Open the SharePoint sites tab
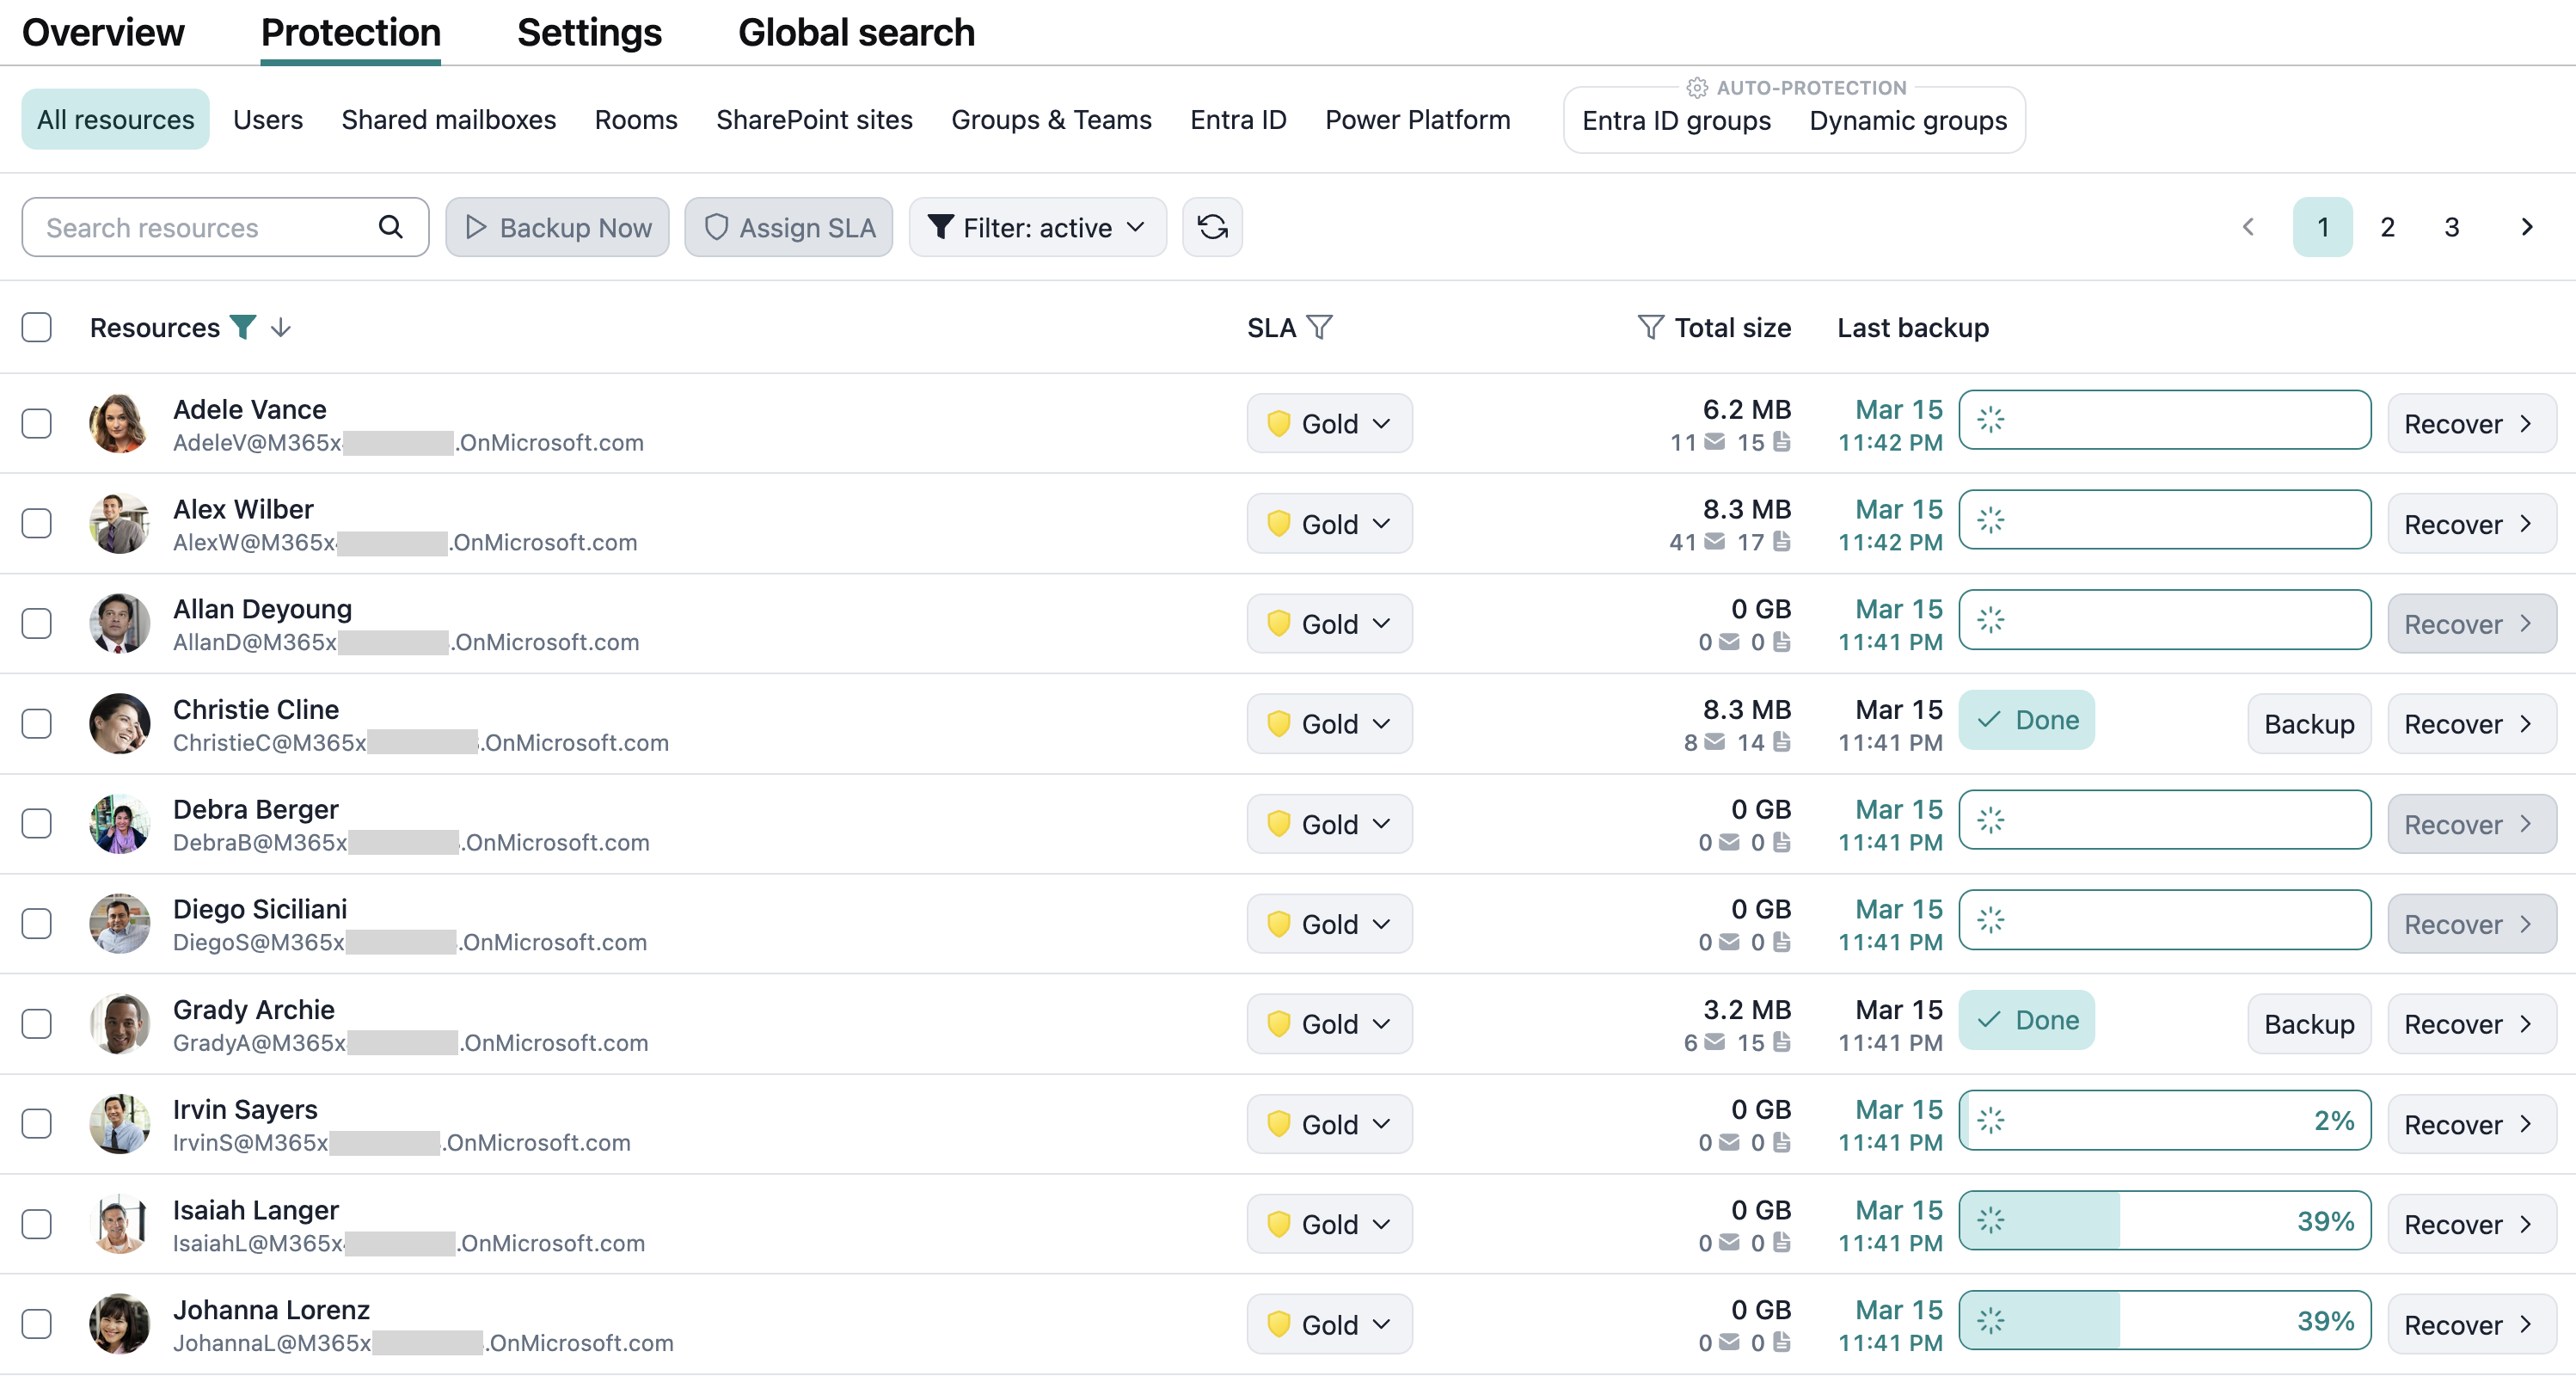 tap(814, 120)
